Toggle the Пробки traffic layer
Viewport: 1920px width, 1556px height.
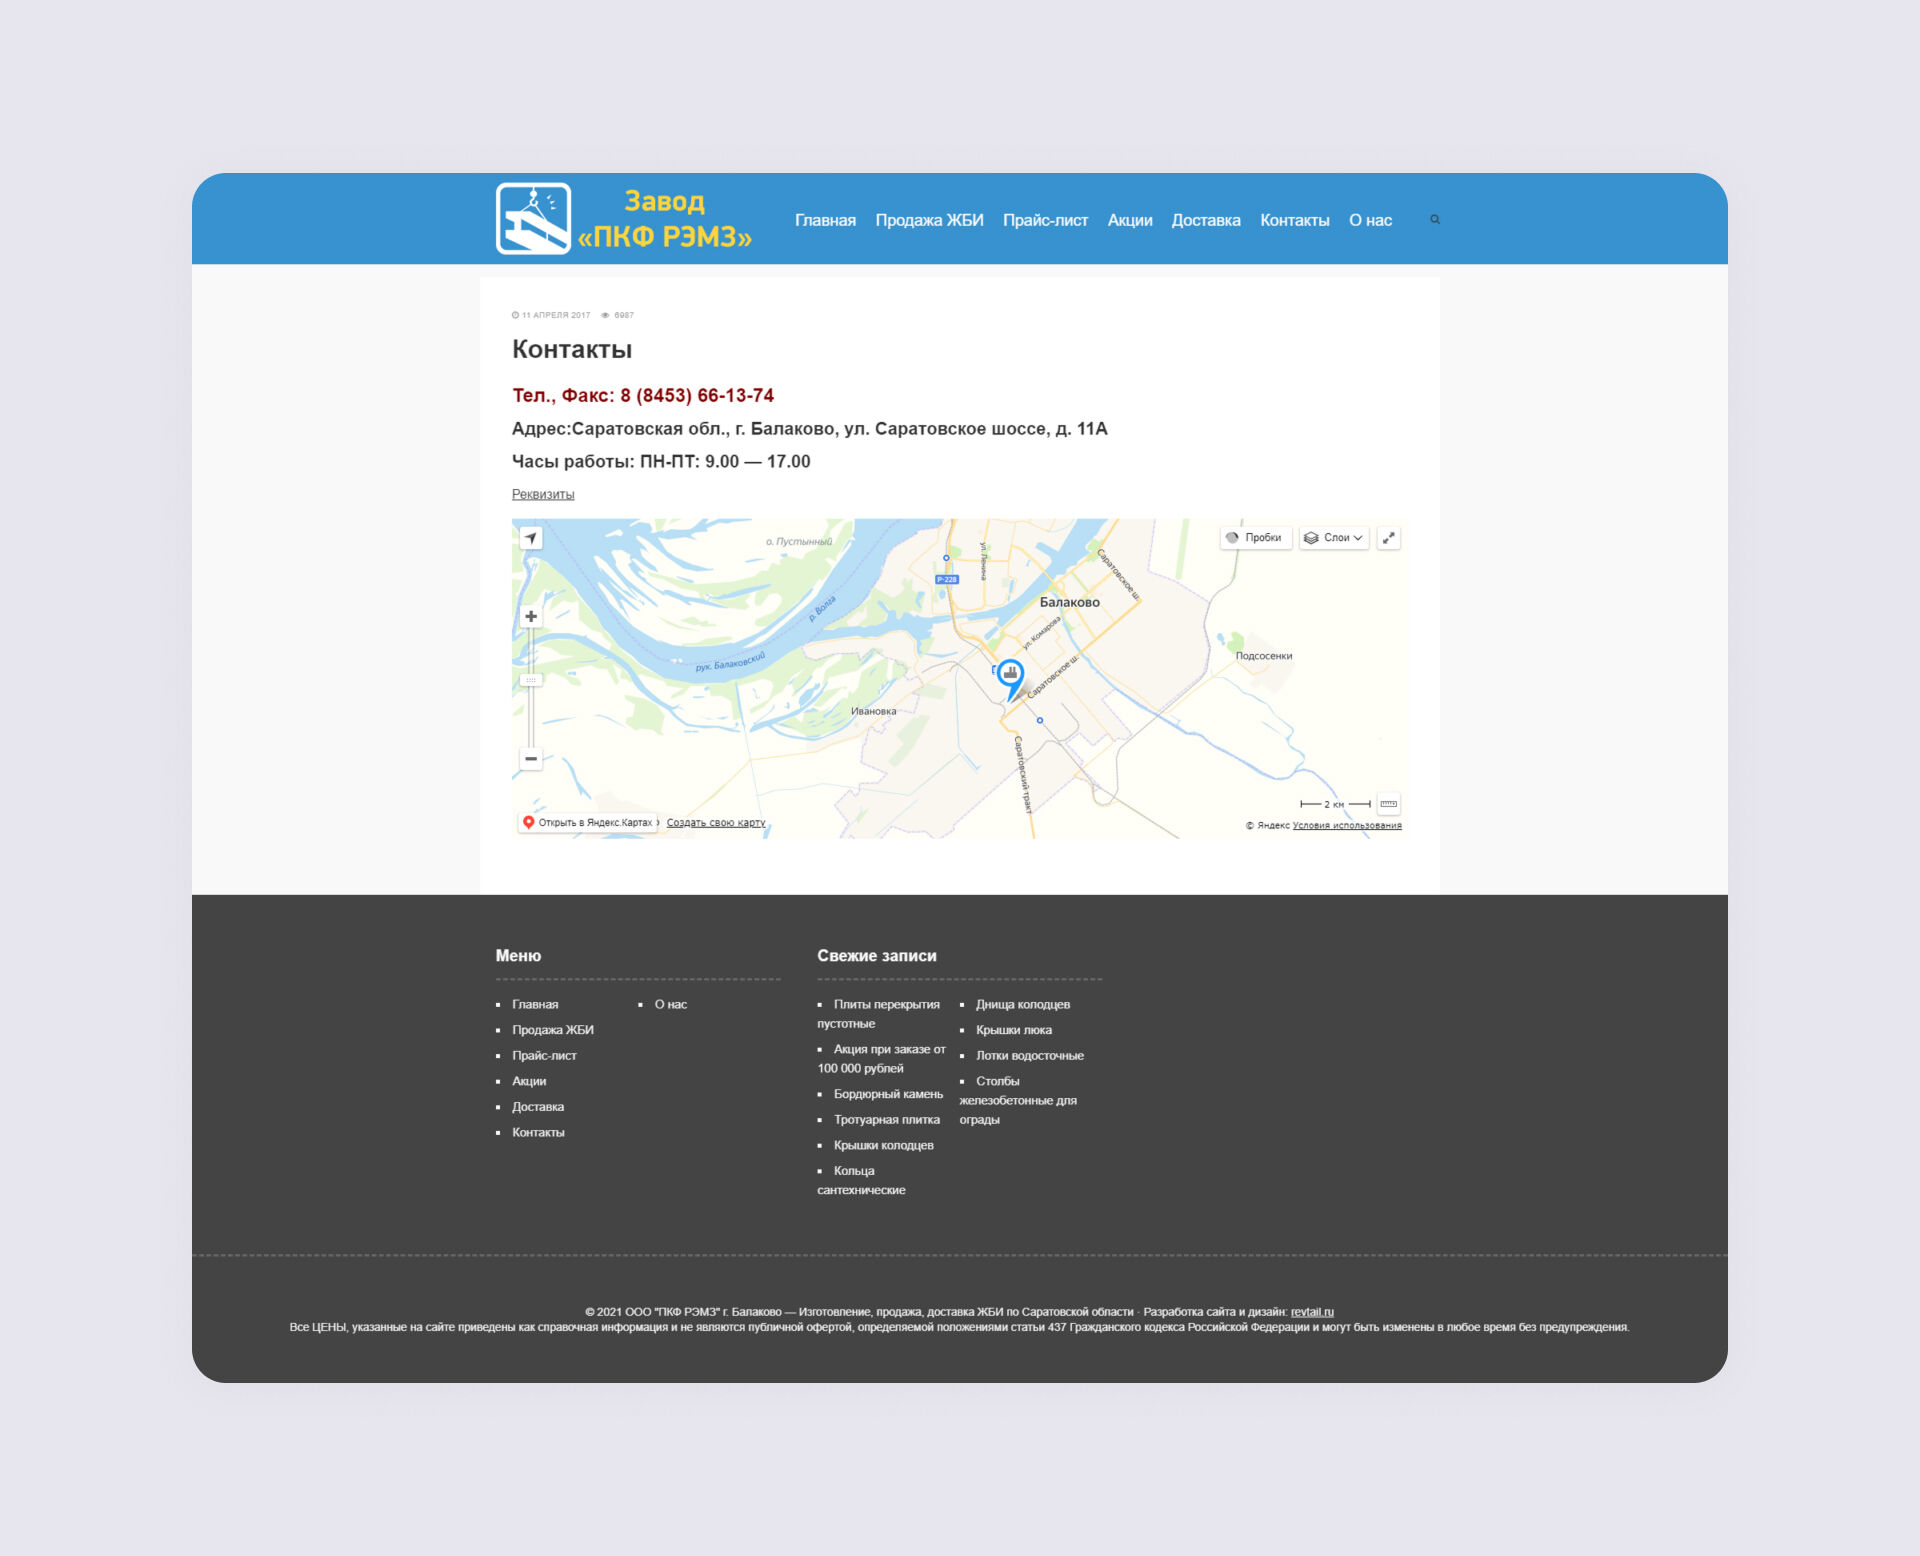pyautogui.click(x=1255, y=538)
